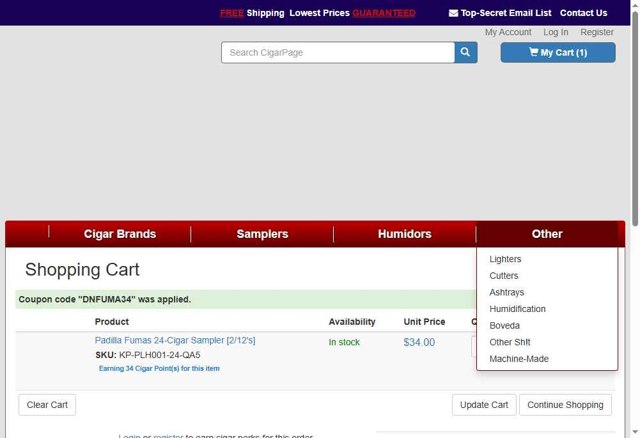Image resolution: width=640 pixels, height=438 pixels.
Task: Click the Update Cart button
Action: 484,405
